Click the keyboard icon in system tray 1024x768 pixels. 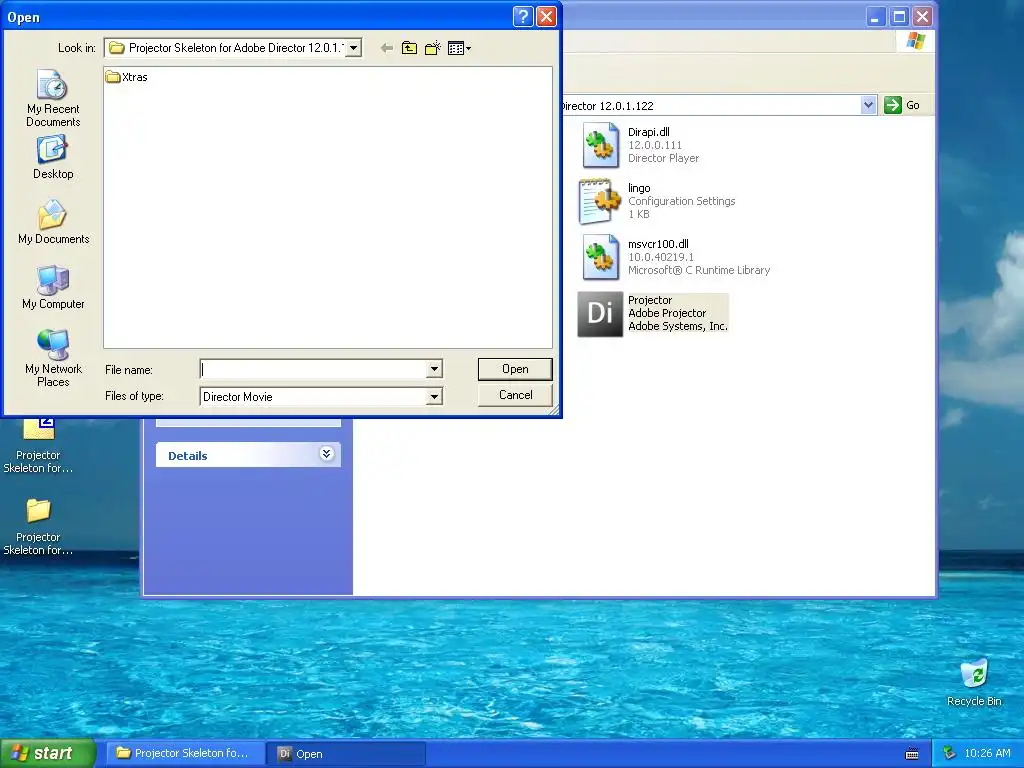click(912, 754)
